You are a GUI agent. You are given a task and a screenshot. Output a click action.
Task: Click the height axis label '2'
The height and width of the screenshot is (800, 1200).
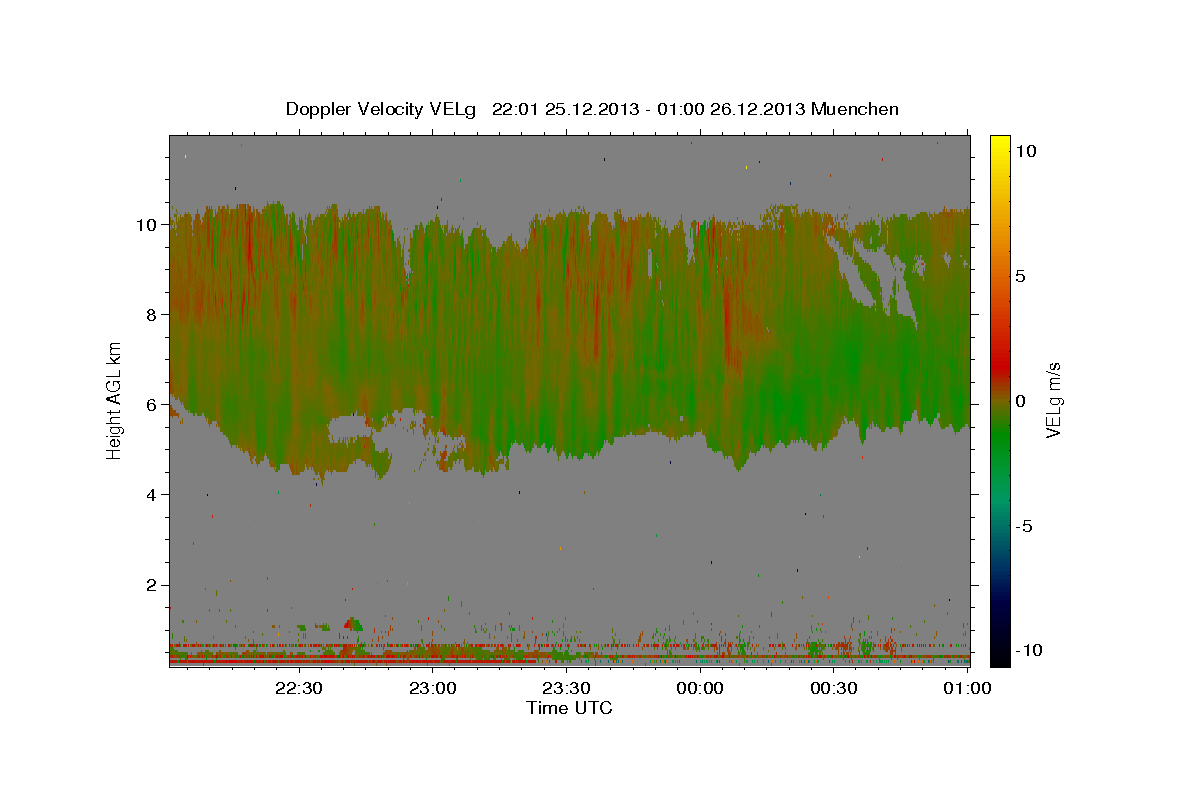click(152, 585)
